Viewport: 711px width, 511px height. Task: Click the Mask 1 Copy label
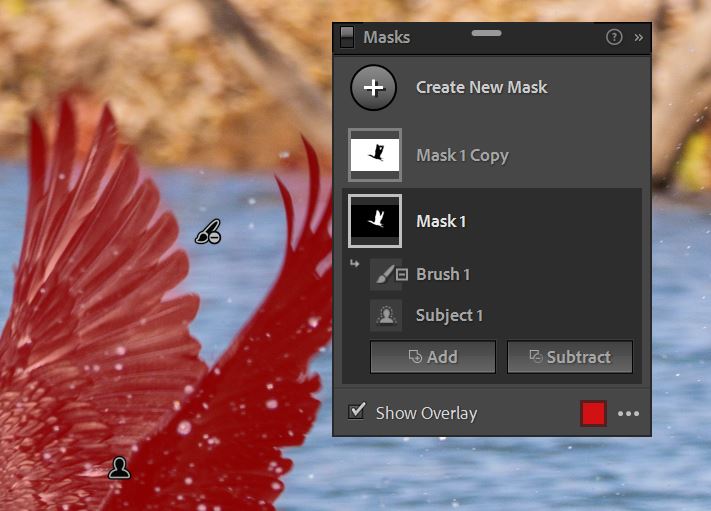[462, 155]
